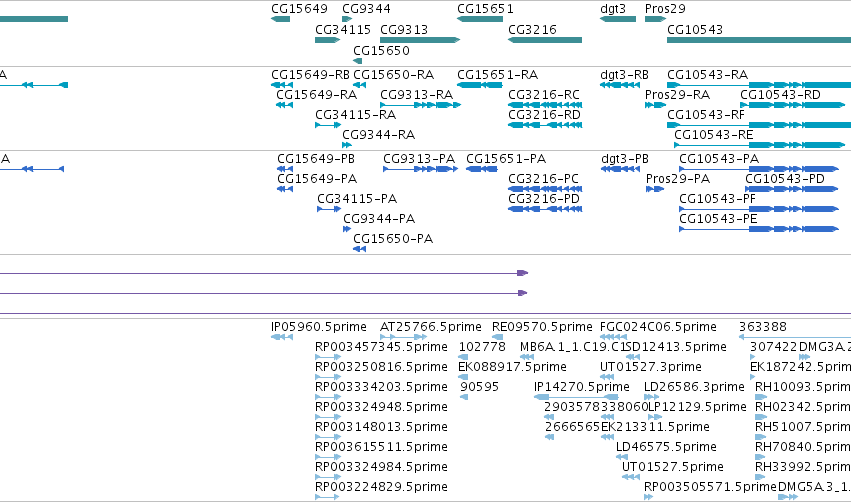Select EST IP05960.5prime
Screen dimensions: 851x502
[282, 337]
